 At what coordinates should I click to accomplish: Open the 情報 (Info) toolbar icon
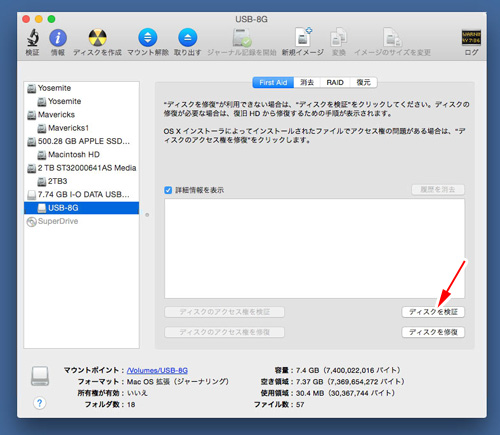(58, 38)
